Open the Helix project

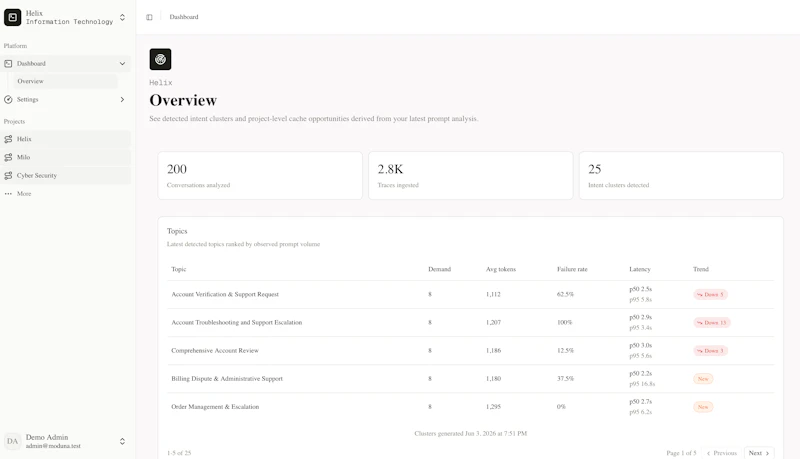(x=65, y=139)
